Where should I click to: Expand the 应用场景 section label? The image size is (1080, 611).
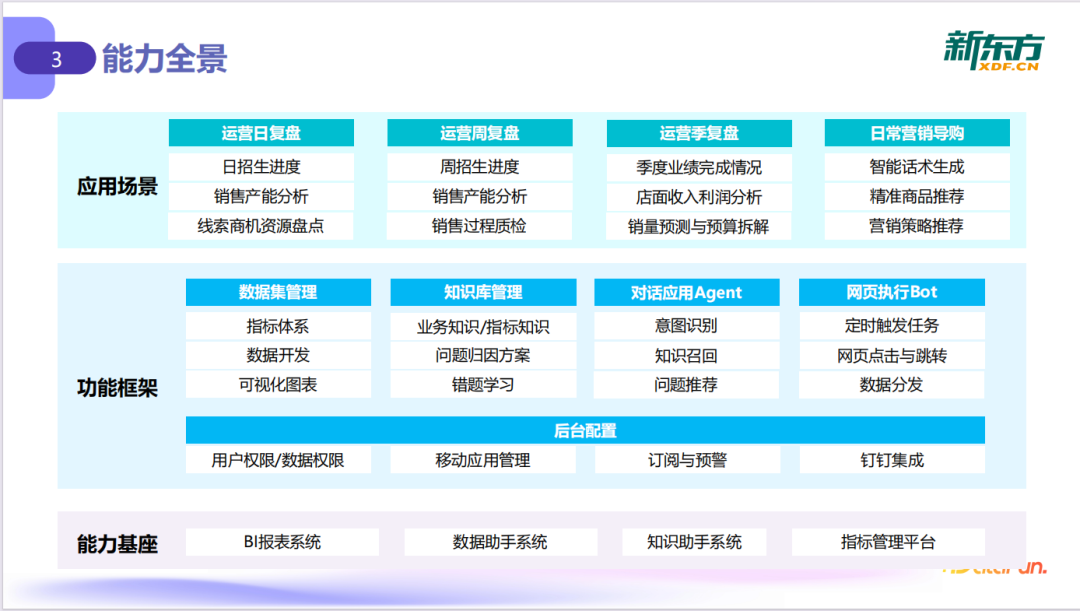pos(119,186)
